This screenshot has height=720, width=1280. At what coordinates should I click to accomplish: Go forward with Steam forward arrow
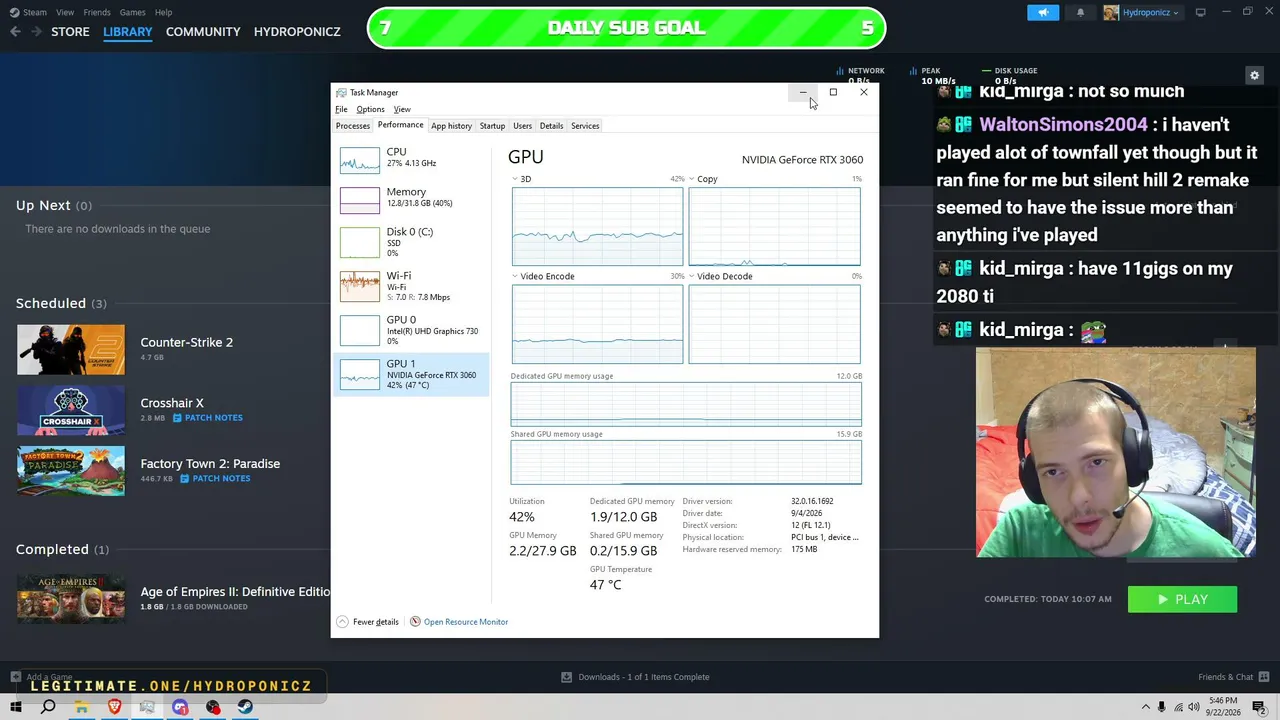click(36, 32)
